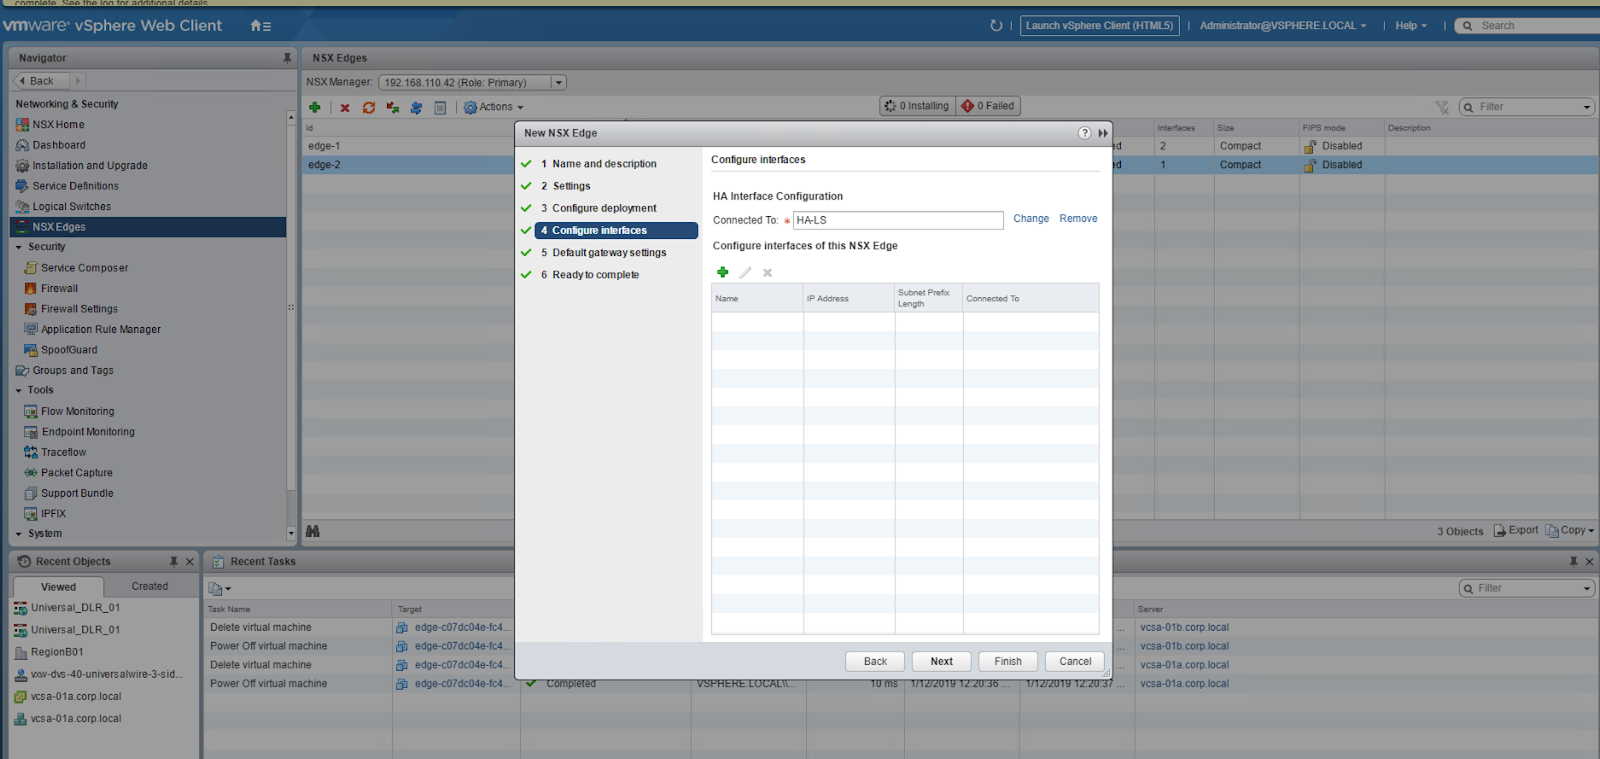Click the red X delete icon in the NSX Edges toolbar
1600x759 pixels.
[x=345, y=108]
